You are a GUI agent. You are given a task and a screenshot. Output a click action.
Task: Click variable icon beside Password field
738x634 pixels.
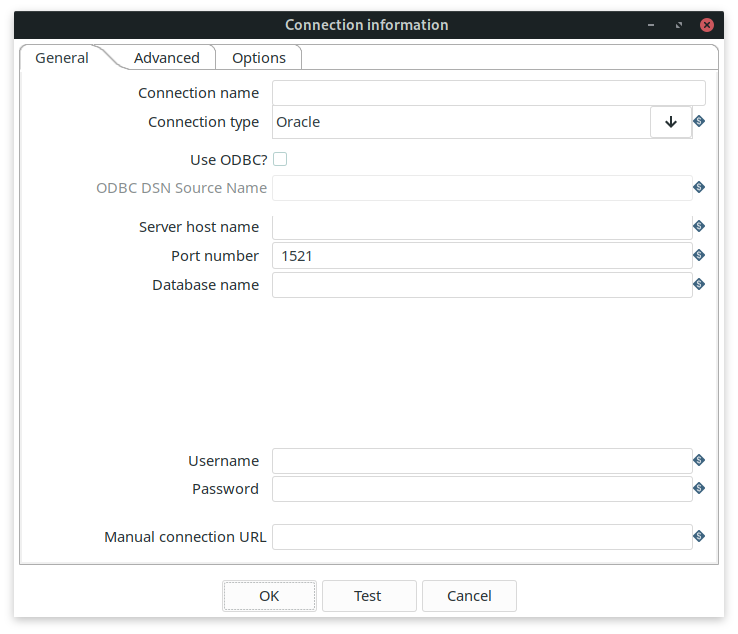(699, 489)
